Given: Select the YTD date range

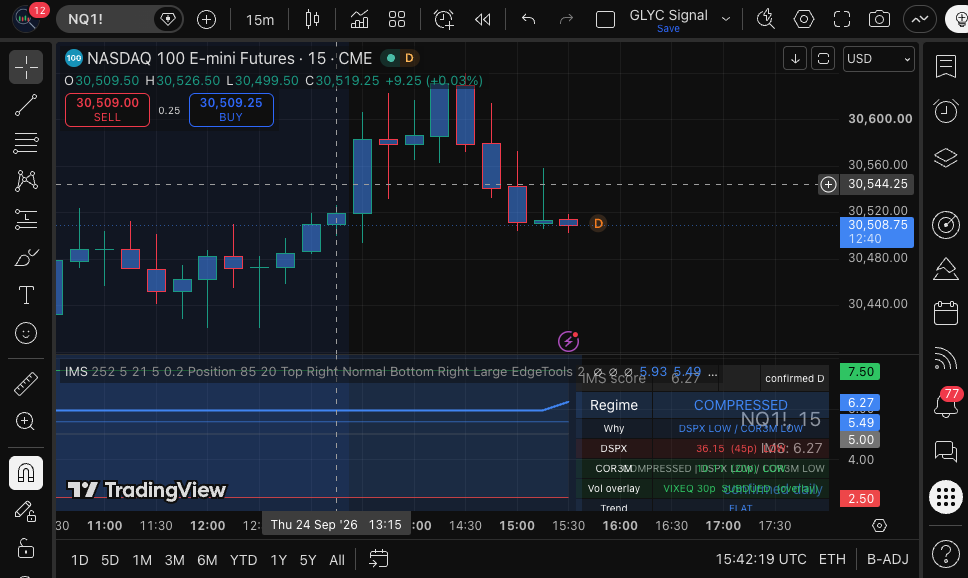Looking at the screenshot, I should coord(243,560).
